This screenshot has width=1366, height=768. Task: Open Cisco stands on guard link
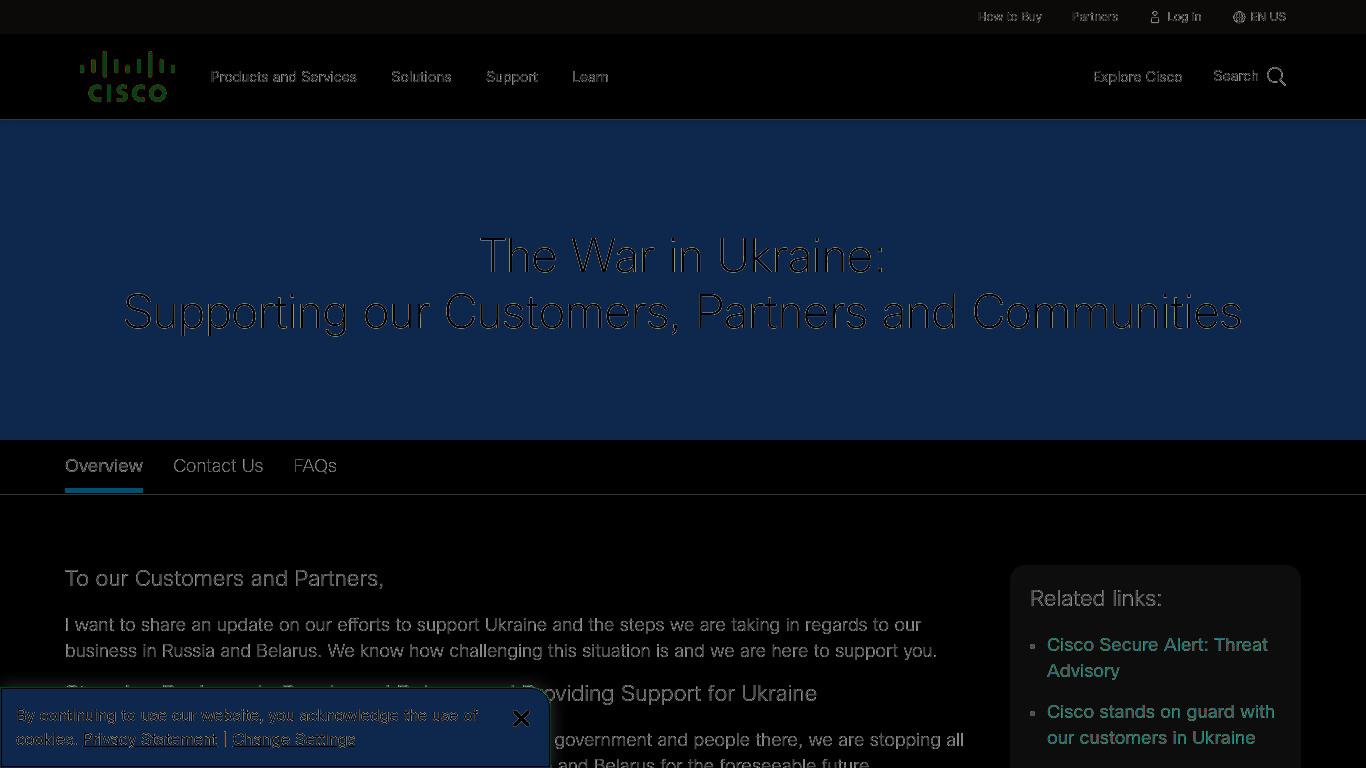(x=1161, y=725)
